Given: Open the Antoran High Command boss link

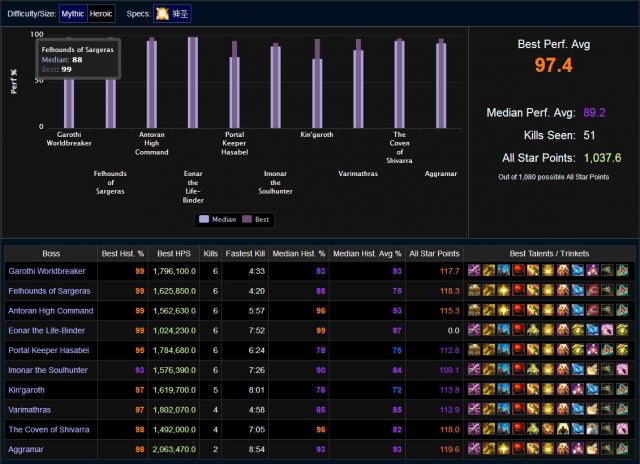Looking at the screenshot, I should point(49,311).
